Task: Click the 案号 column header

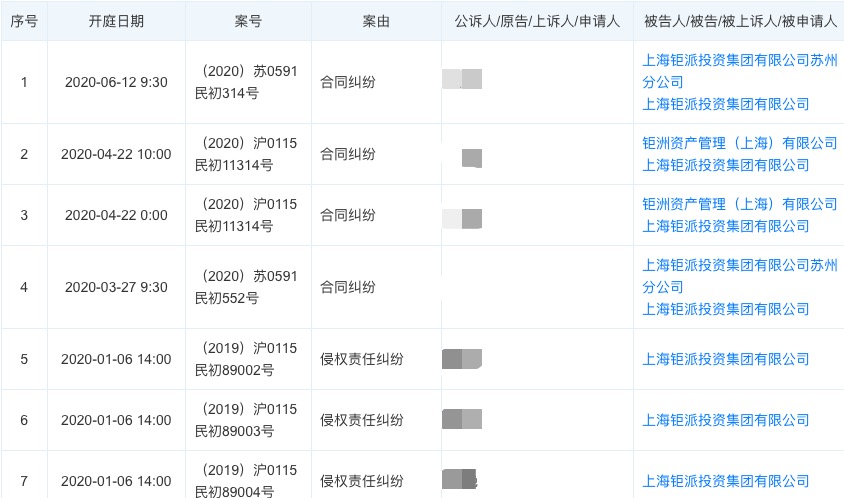Action: (248, 20)
